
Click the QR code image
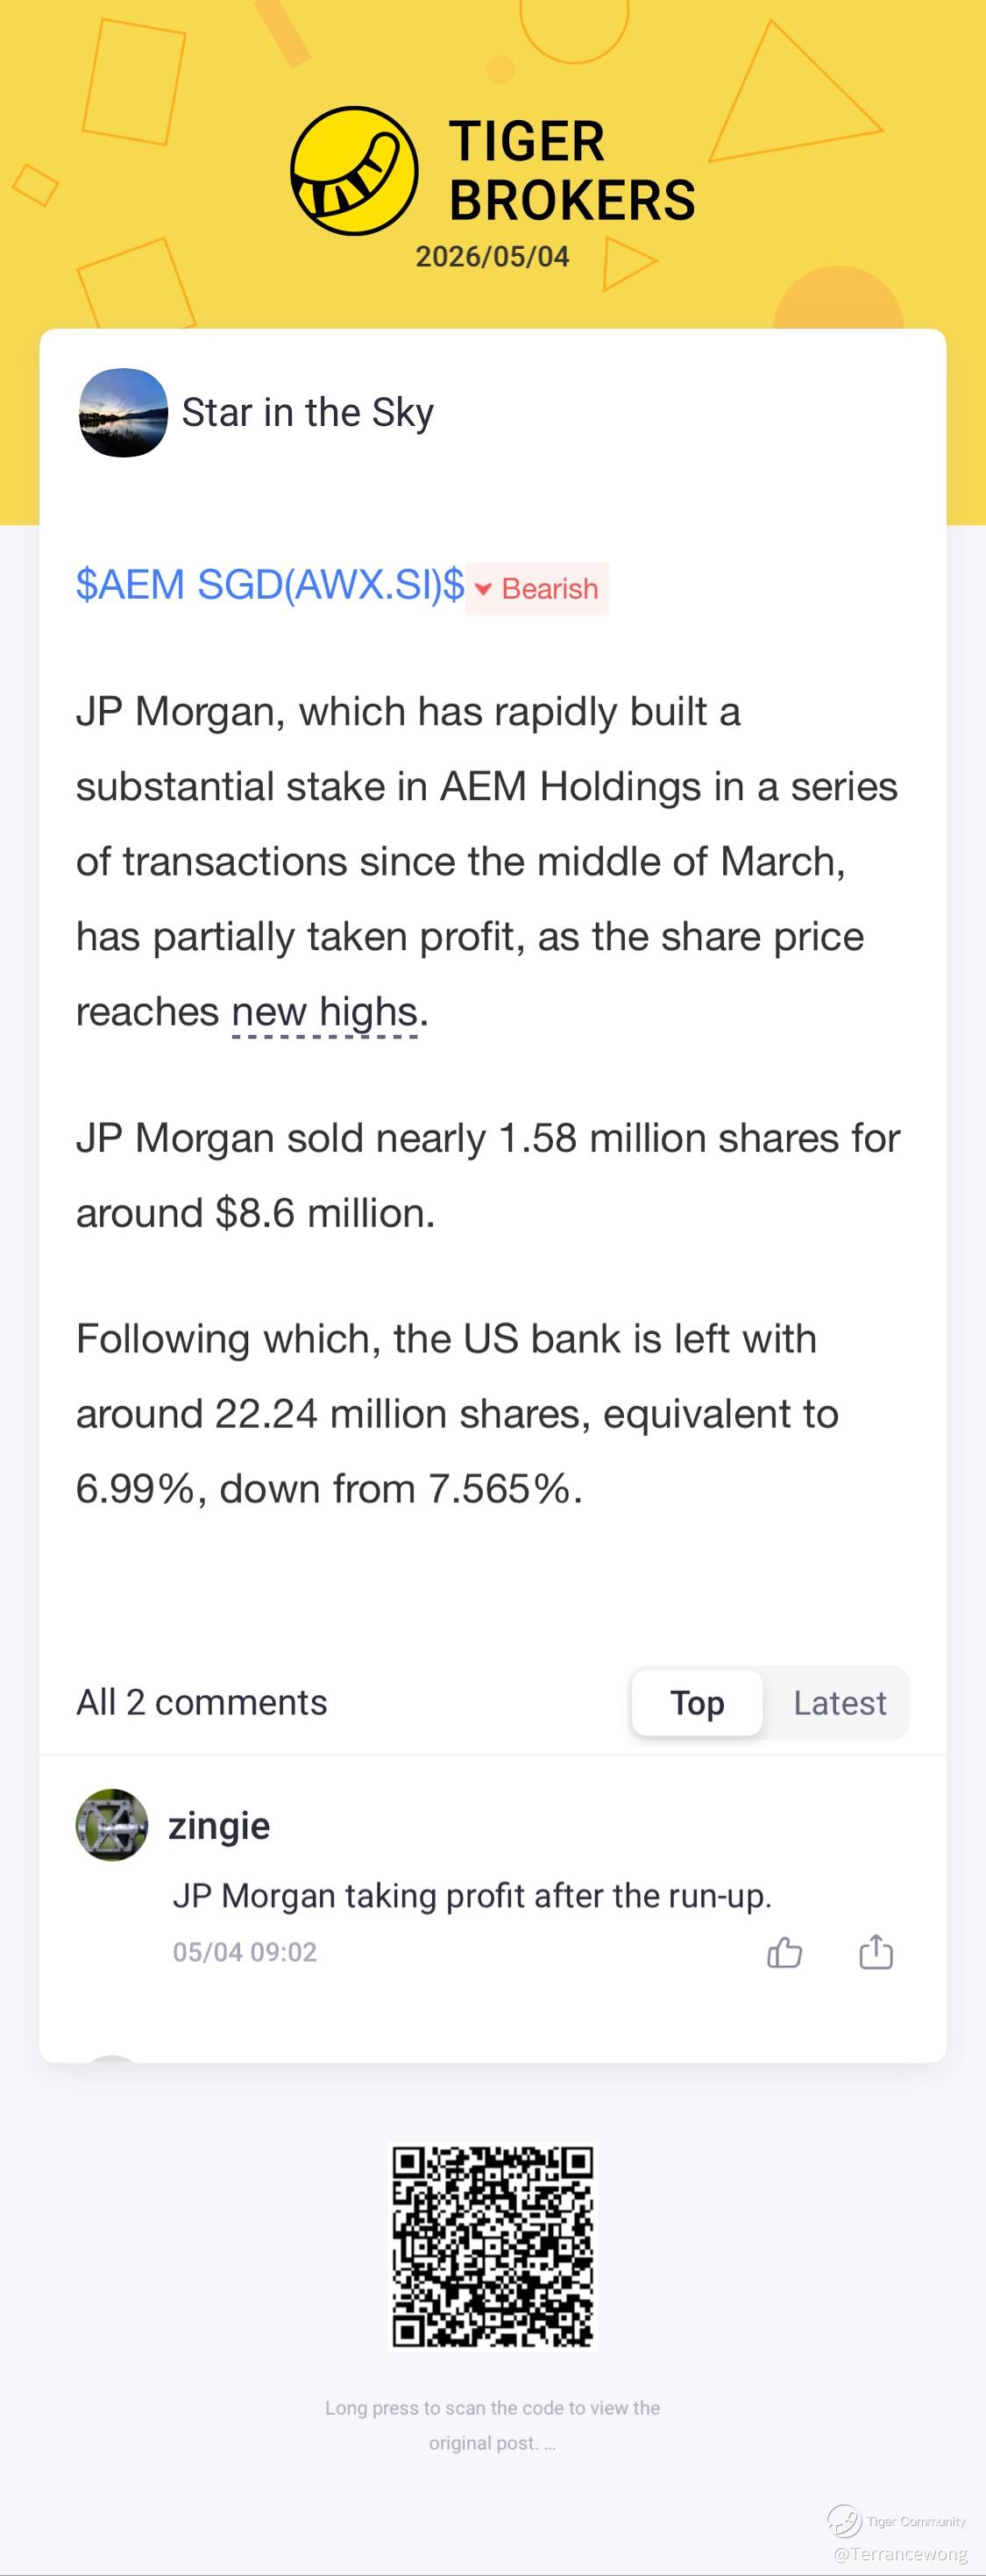coord(493,2246)
